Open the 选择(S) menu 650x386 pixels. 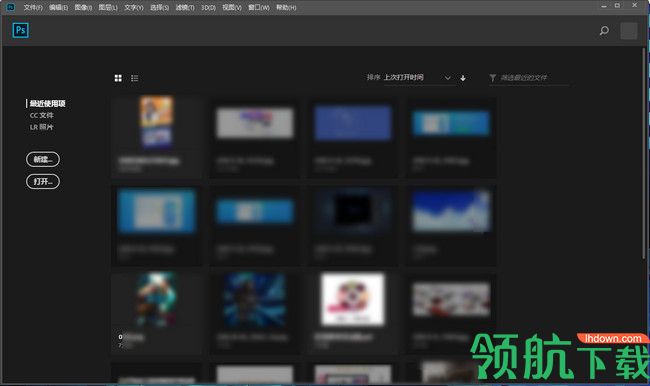159,7
